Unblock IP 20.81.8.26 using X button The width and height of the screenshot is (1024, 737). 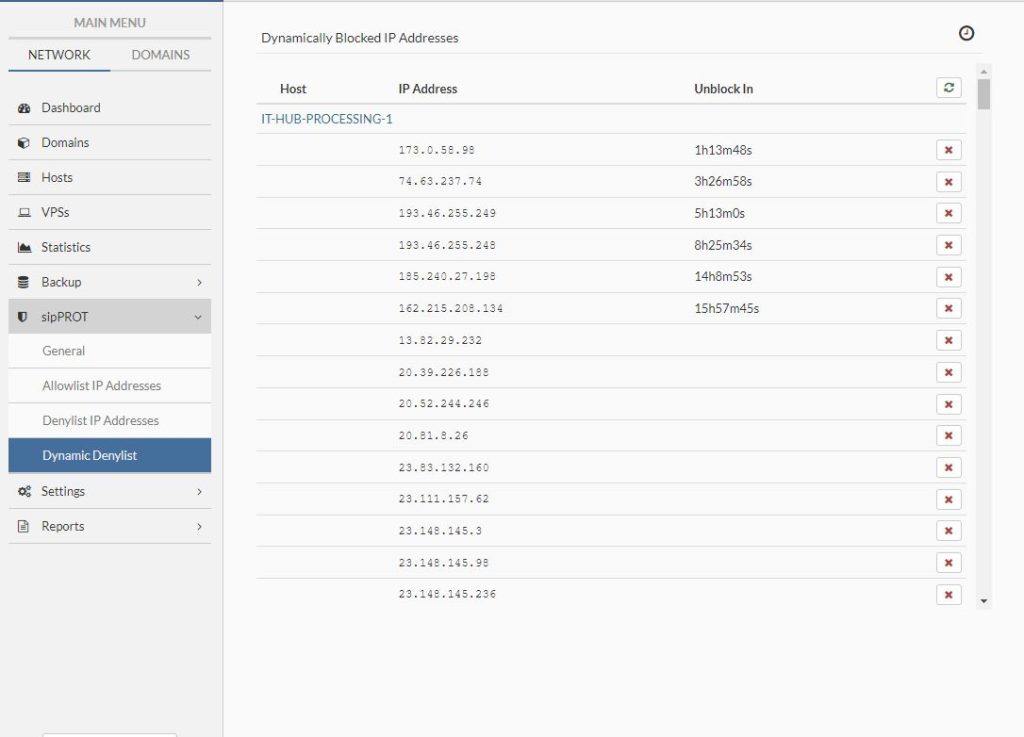point(948,436)
